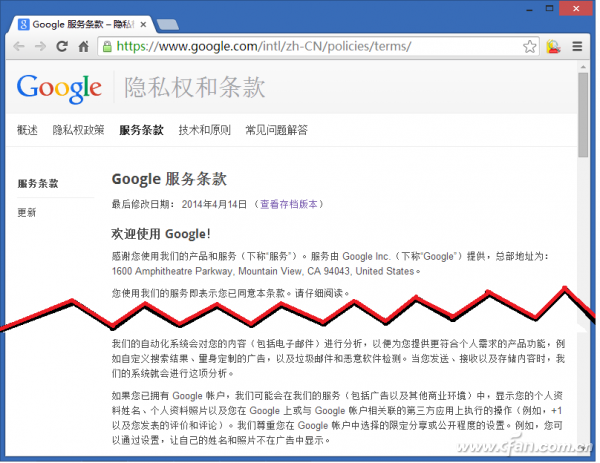Bookmark this page with the star icon
The width and height of the screenshot is (600, 463).
[x=530, y=47]
